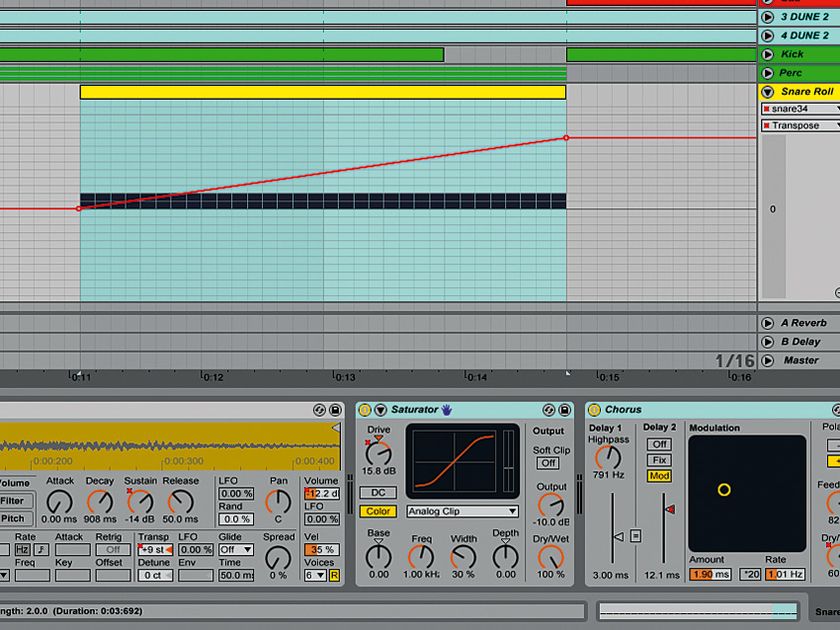Set Chorus Delay 2 to Off

click(x=659, y=444)
